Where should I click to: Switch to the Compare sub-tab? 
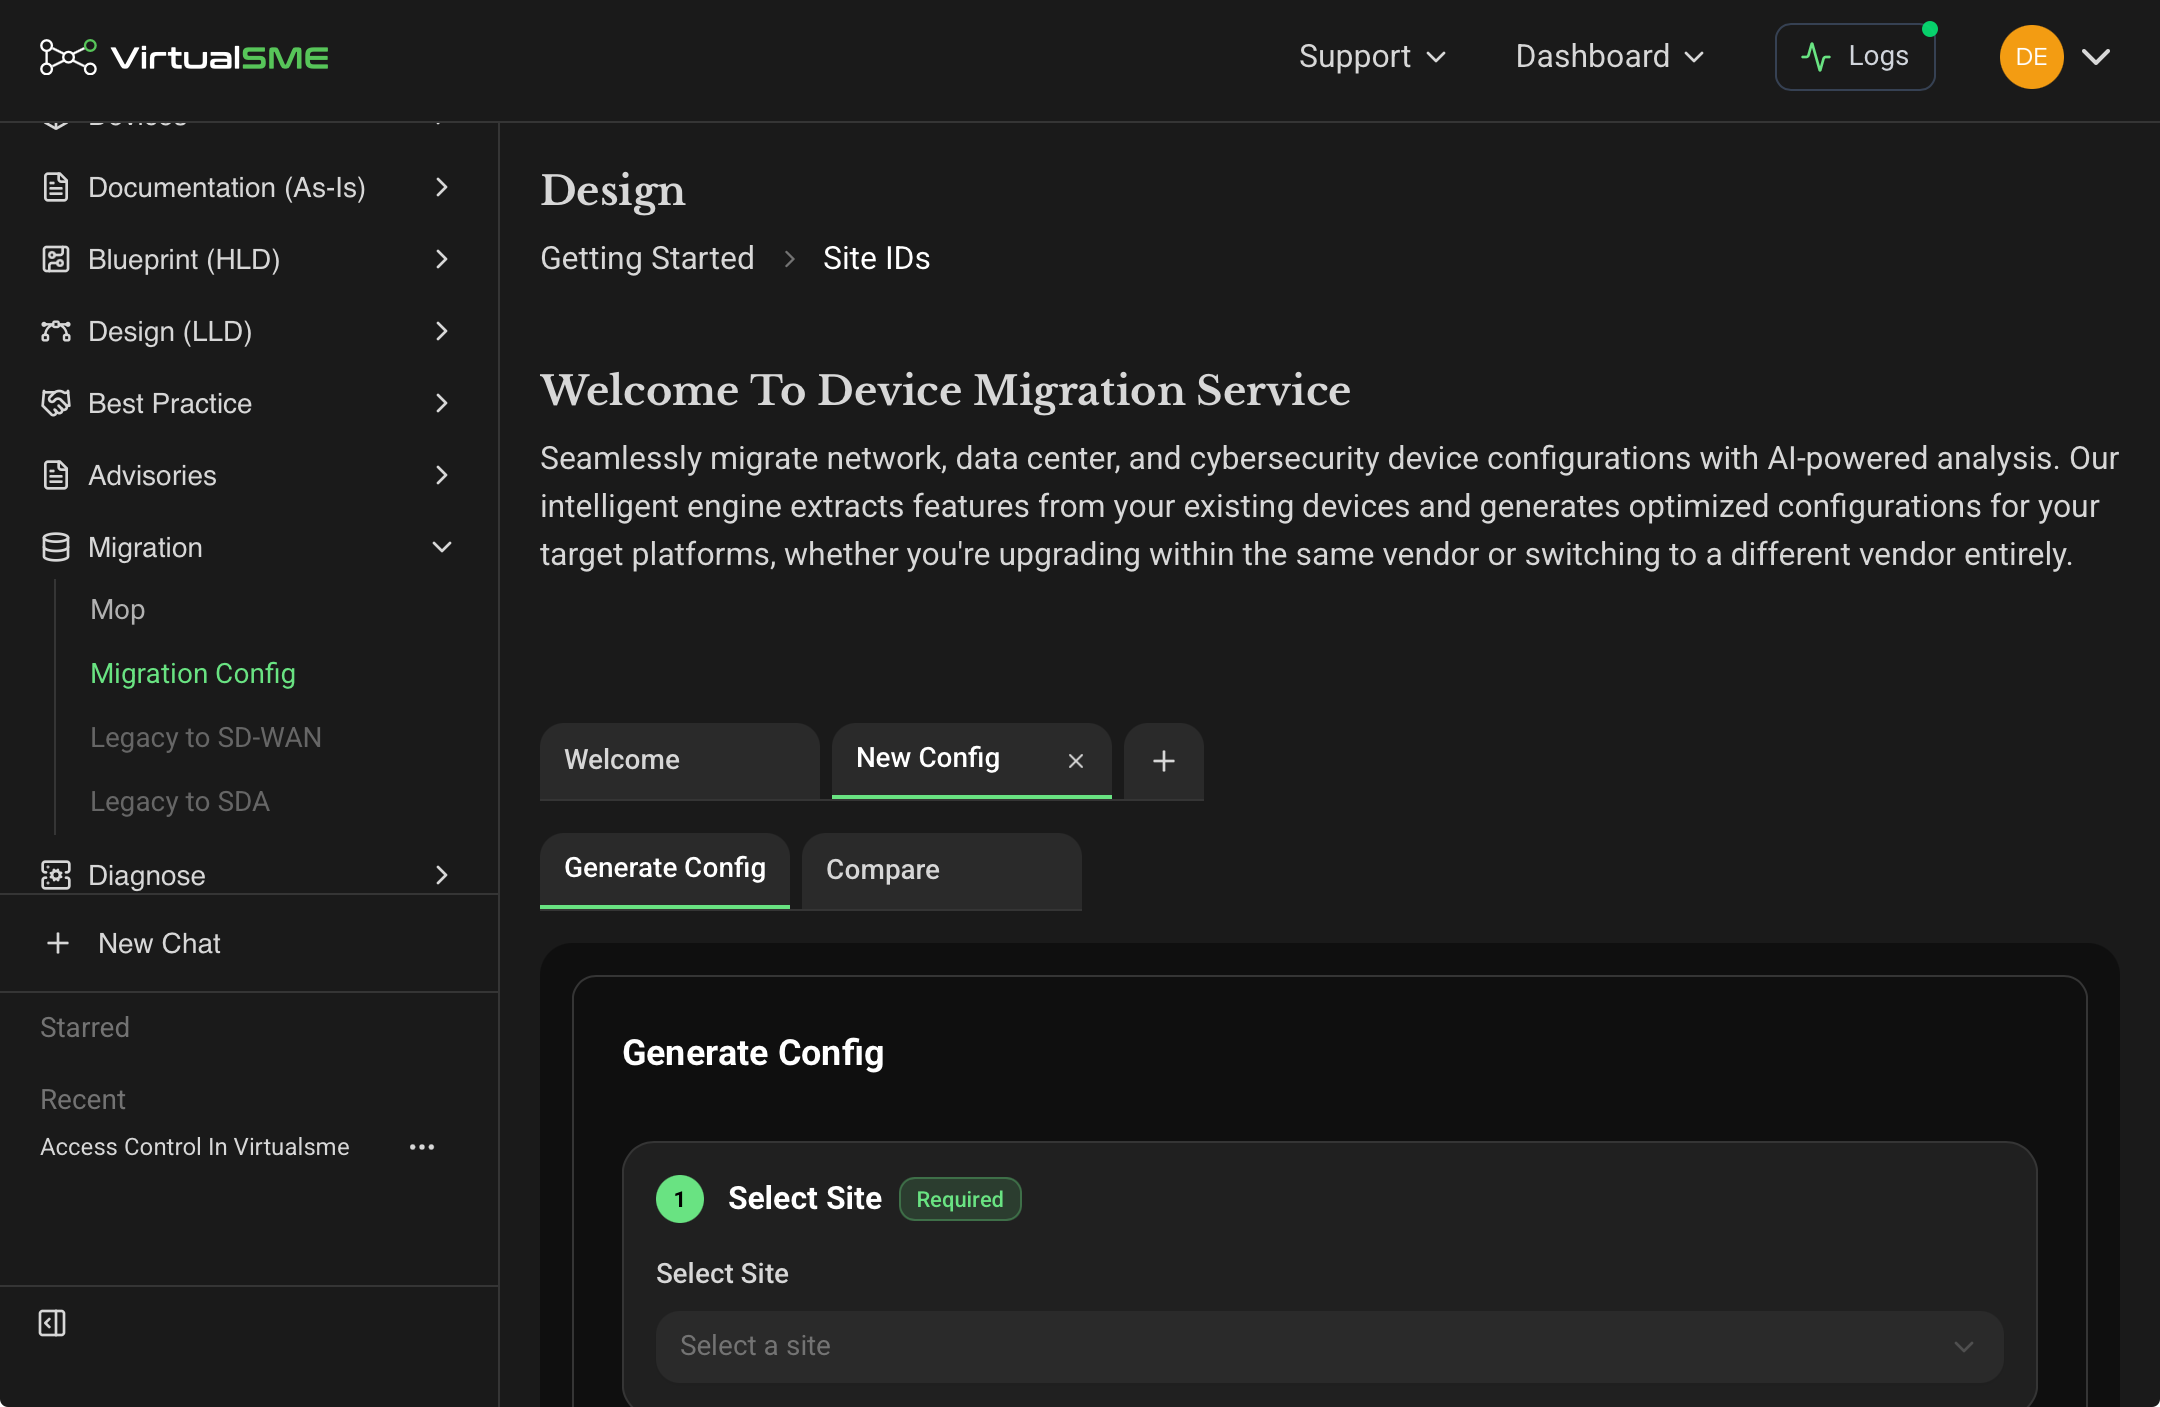pos(942,871)
